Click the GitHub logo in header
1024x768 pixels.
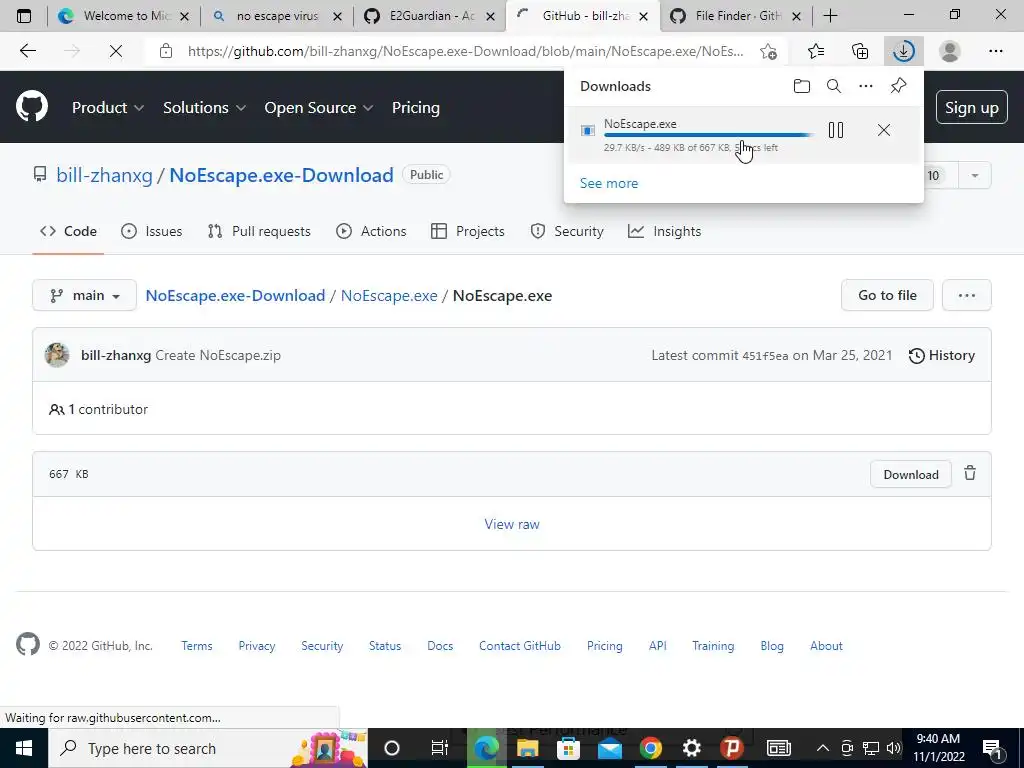[31, 107]
